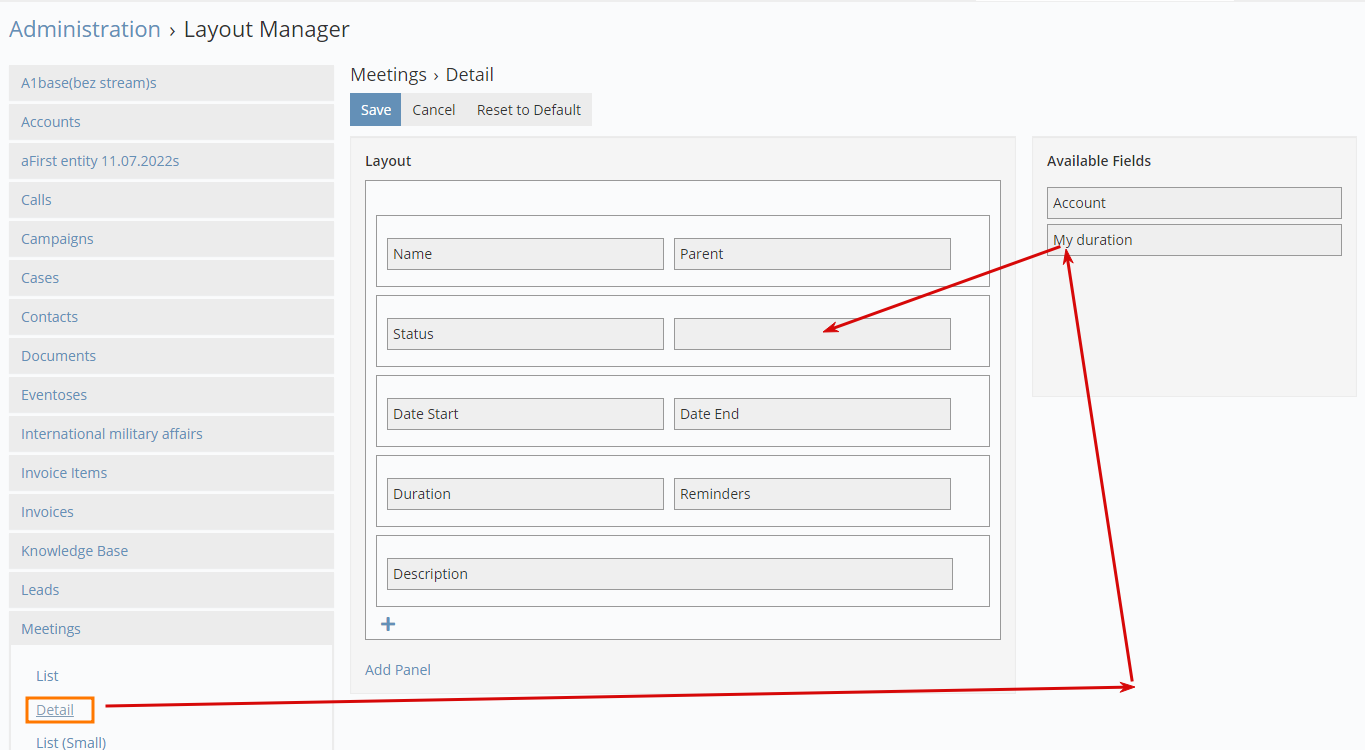Select the My duration available field
The height and width of the screenshot is (750, 1365).
click(x=1193, y=240)
